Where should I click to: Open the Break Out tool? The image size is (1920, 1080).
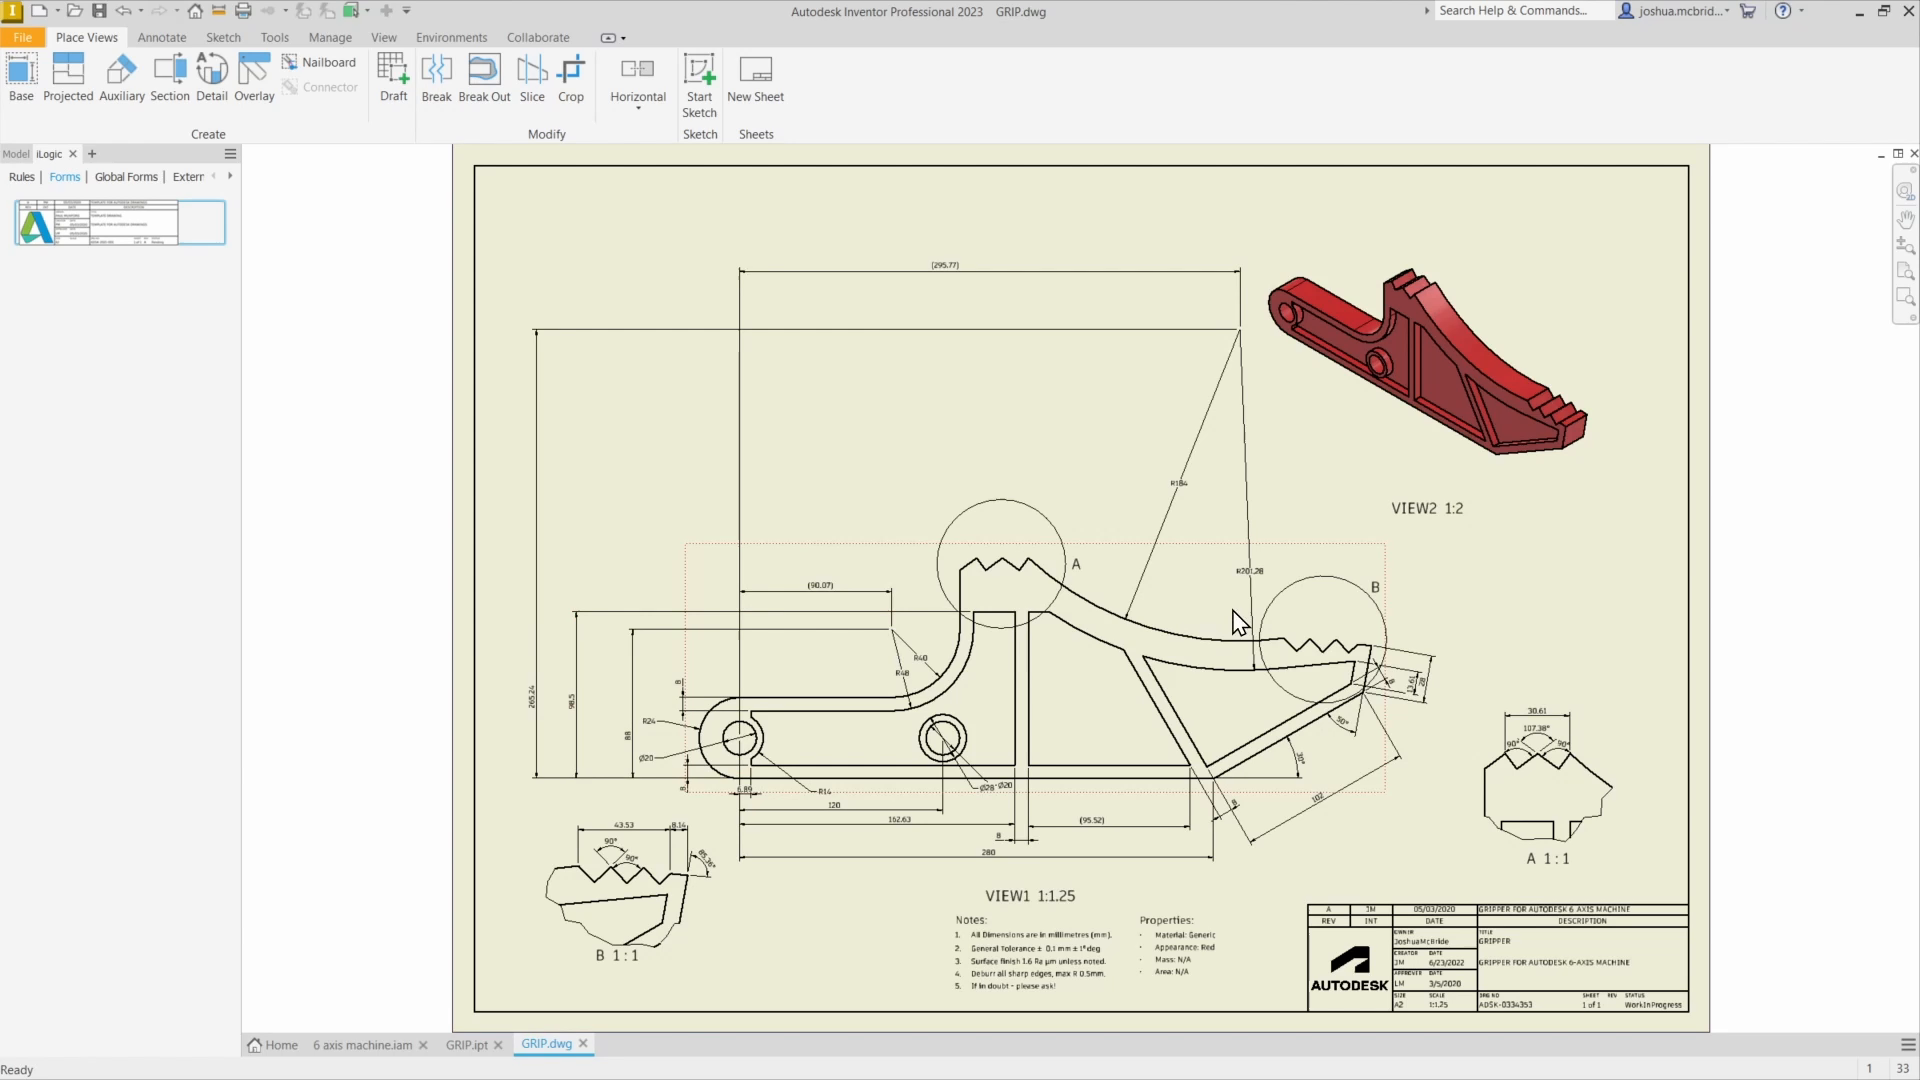[484, 75]
